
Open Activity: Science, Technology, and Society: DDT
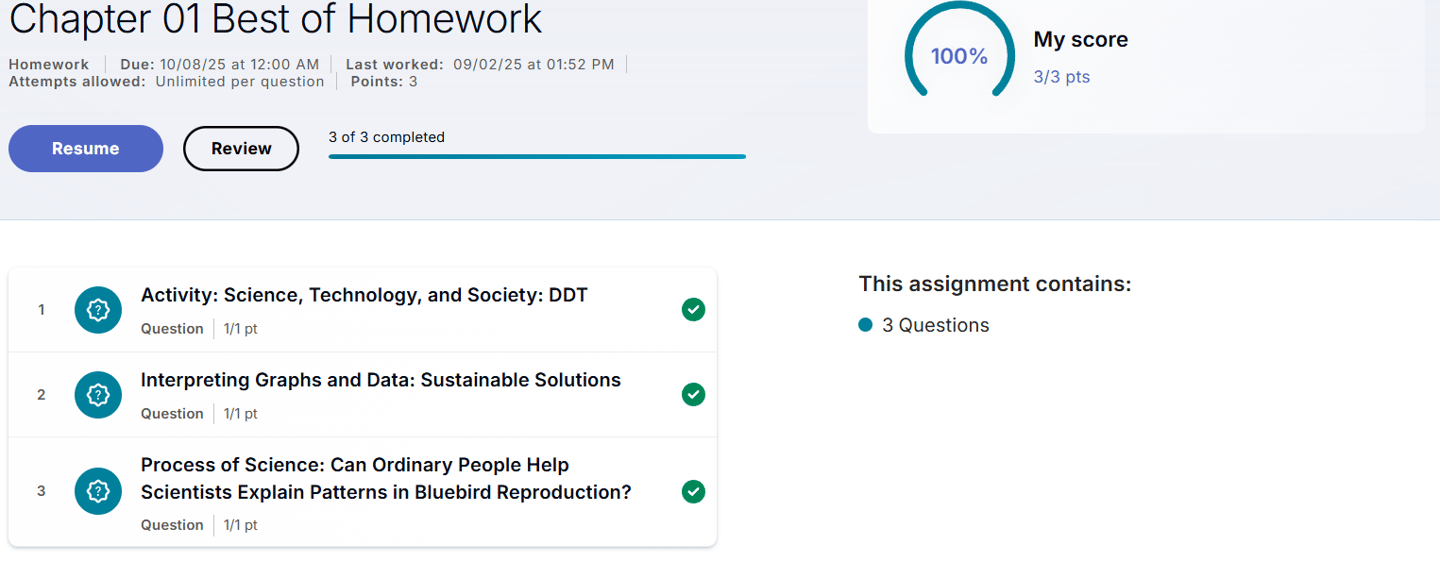pos(364,295)
